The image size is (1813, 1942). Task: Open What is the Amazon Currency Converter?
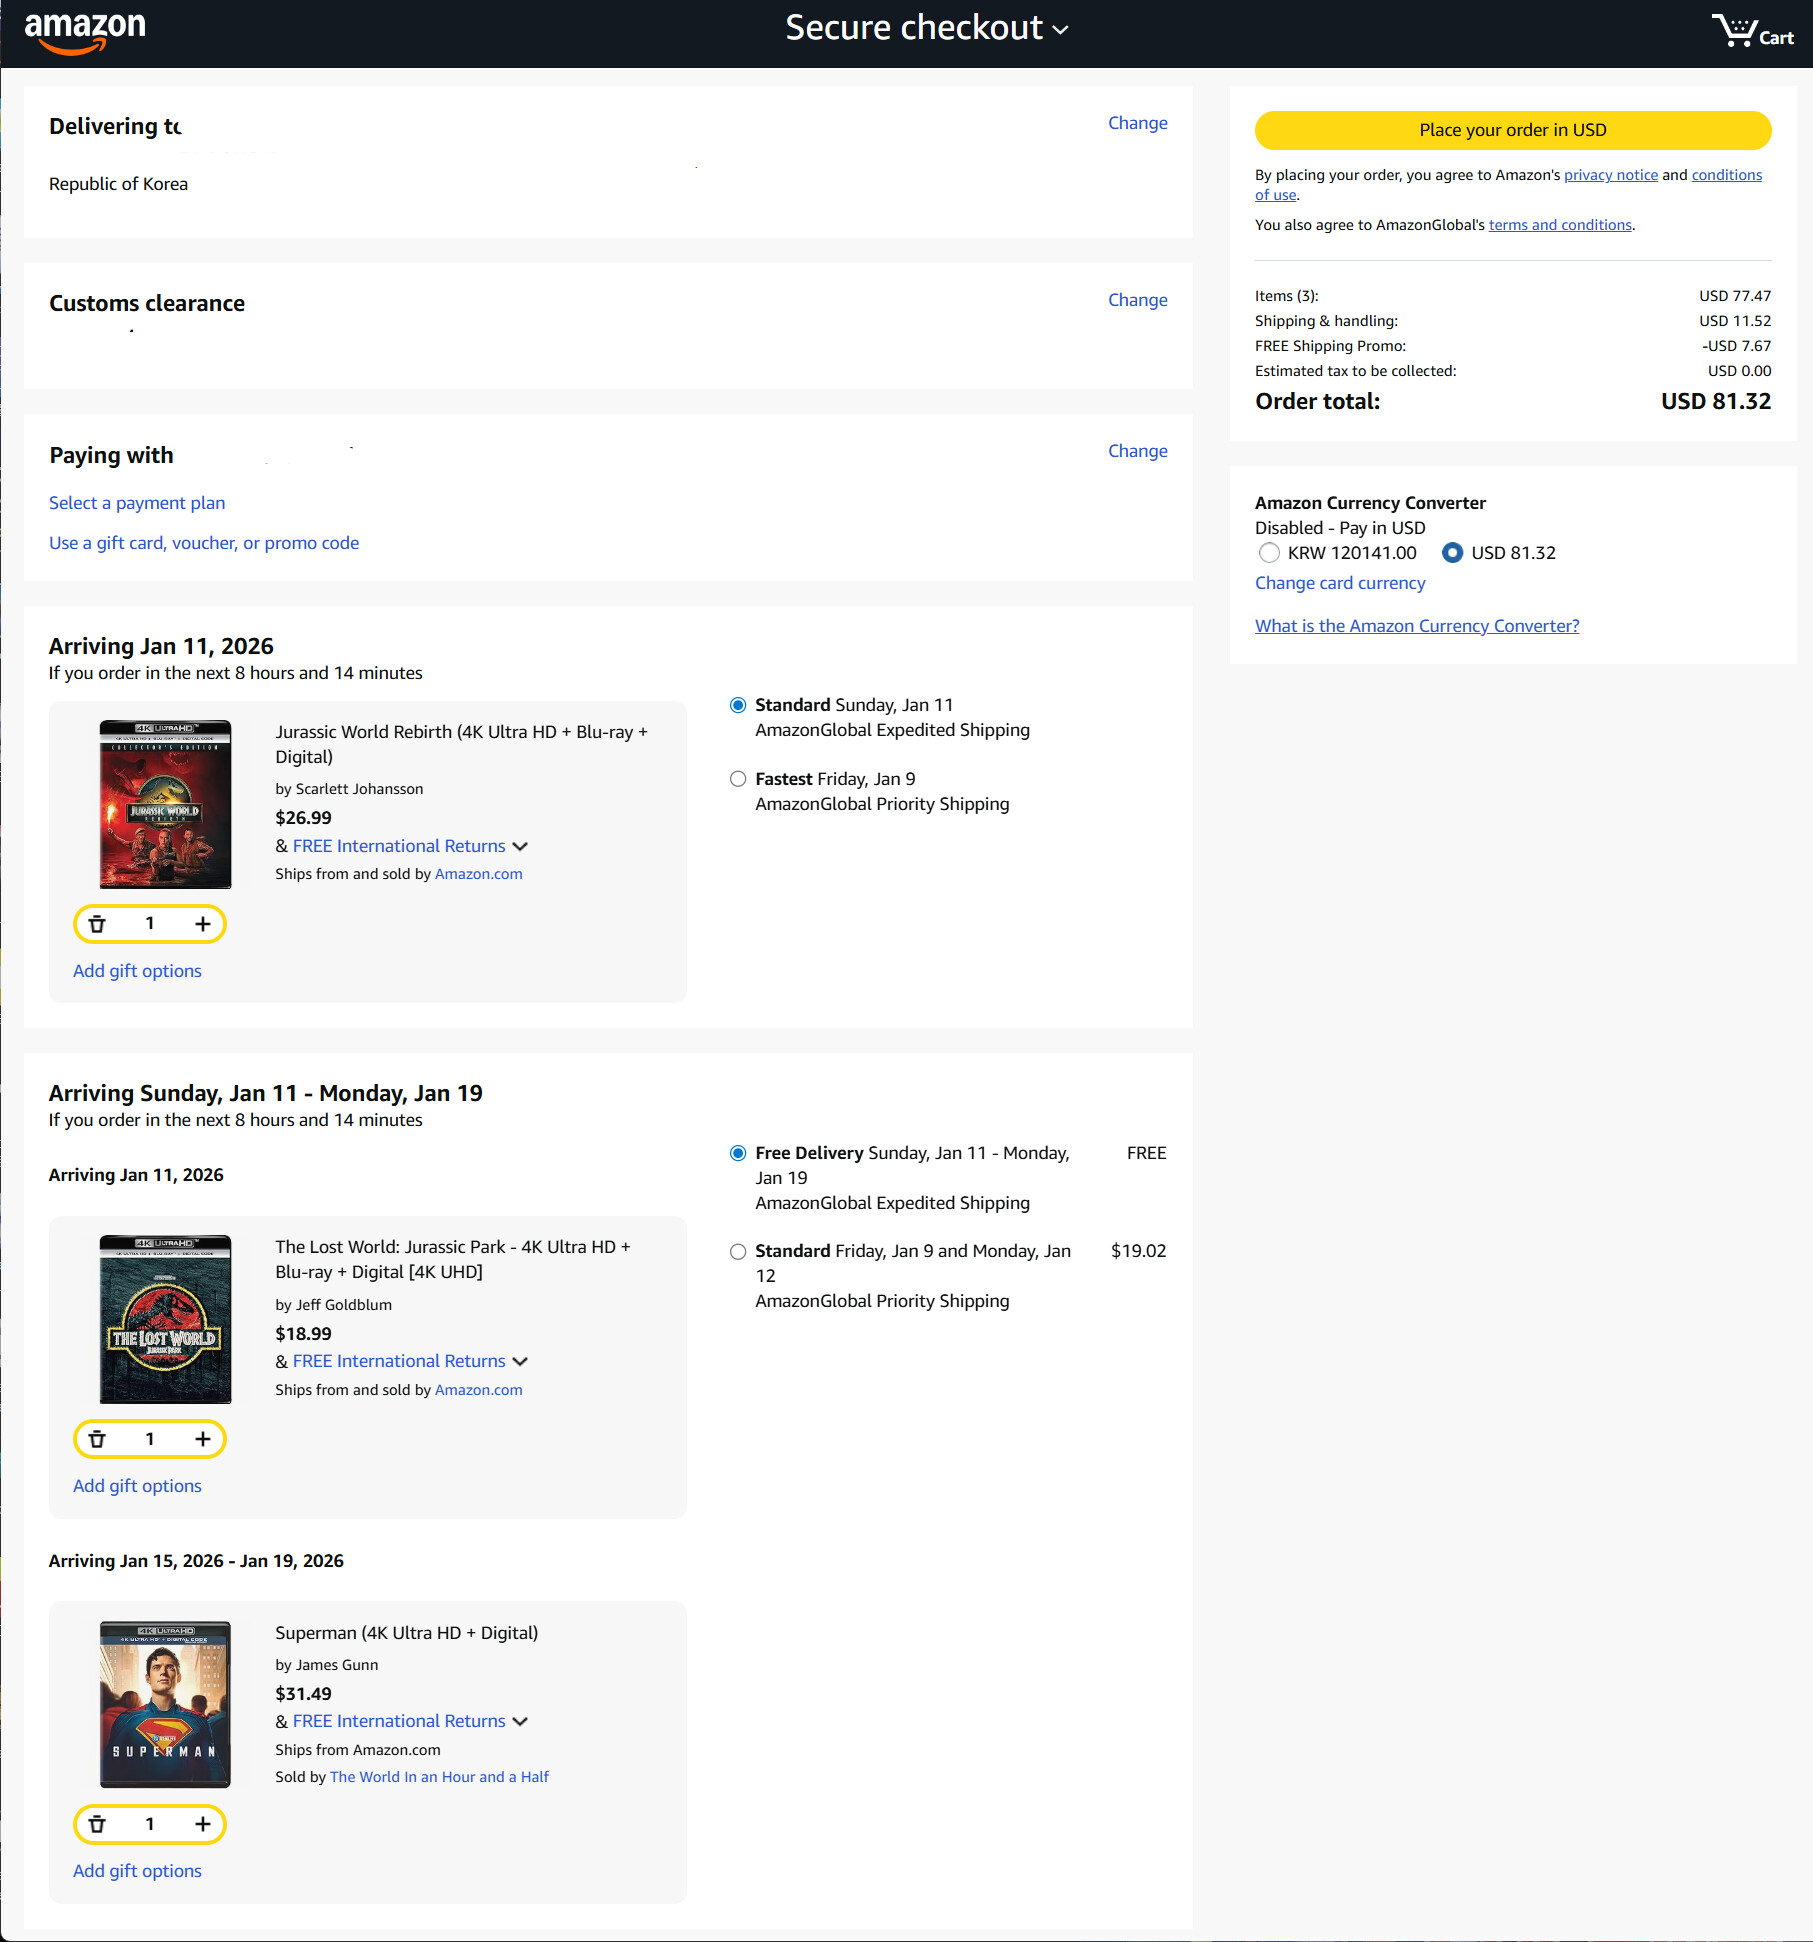coord(1417,626)
